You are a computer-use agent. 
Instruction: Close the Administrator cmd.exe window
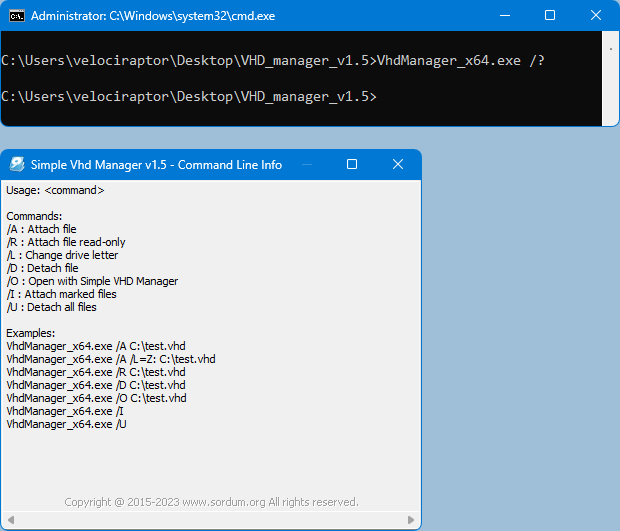click(x=596, y=16)
